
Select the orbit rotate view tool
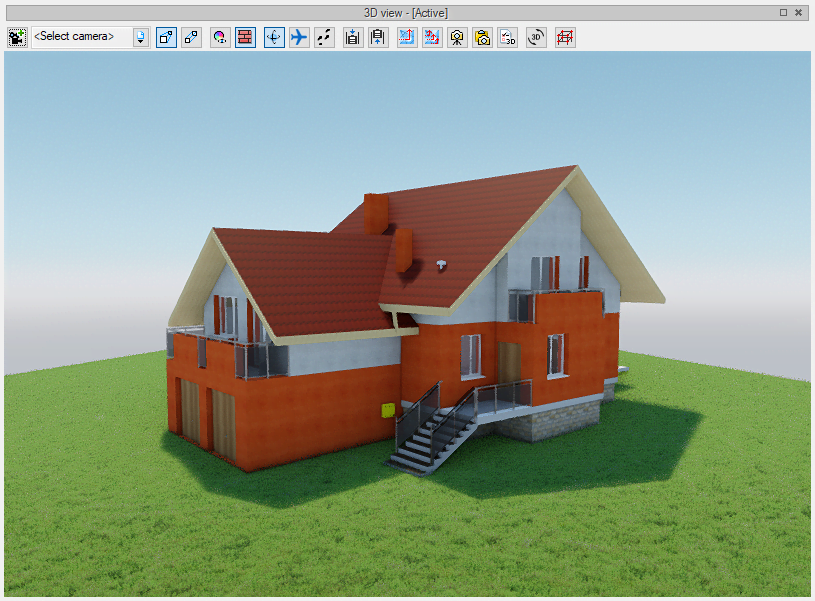coord(274,37)
